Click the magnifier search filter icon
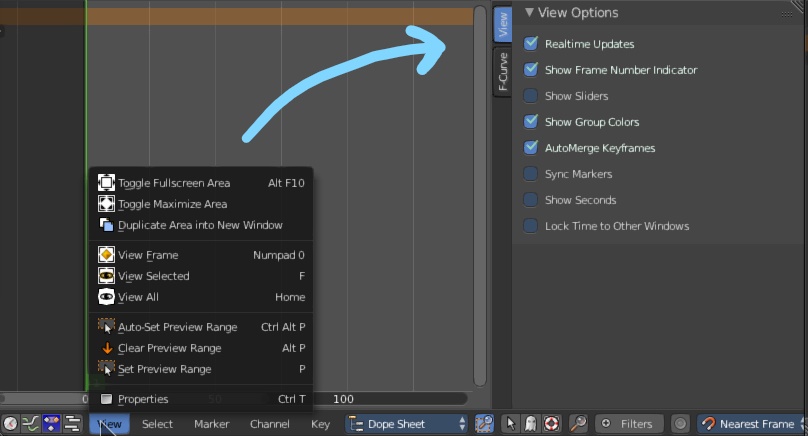The height and width of the screenshot is (436, 808). [x=578, y=424]
